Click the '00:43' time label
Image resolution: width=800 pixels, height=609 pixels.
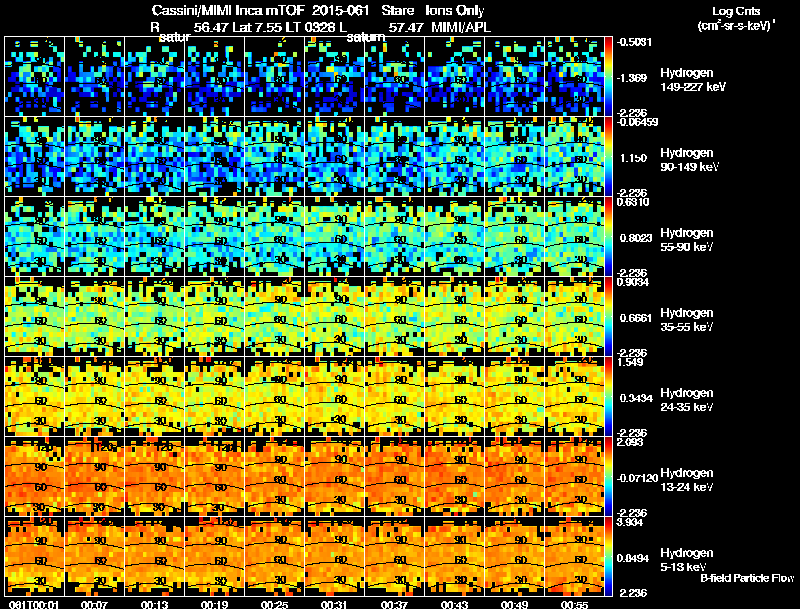tap(454, 605)
